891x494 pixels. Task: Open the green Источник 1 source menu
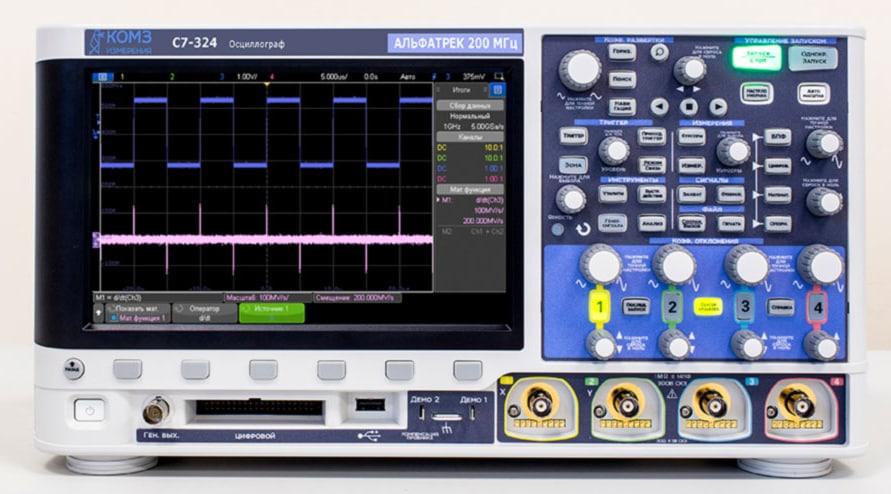click(272, 313)
